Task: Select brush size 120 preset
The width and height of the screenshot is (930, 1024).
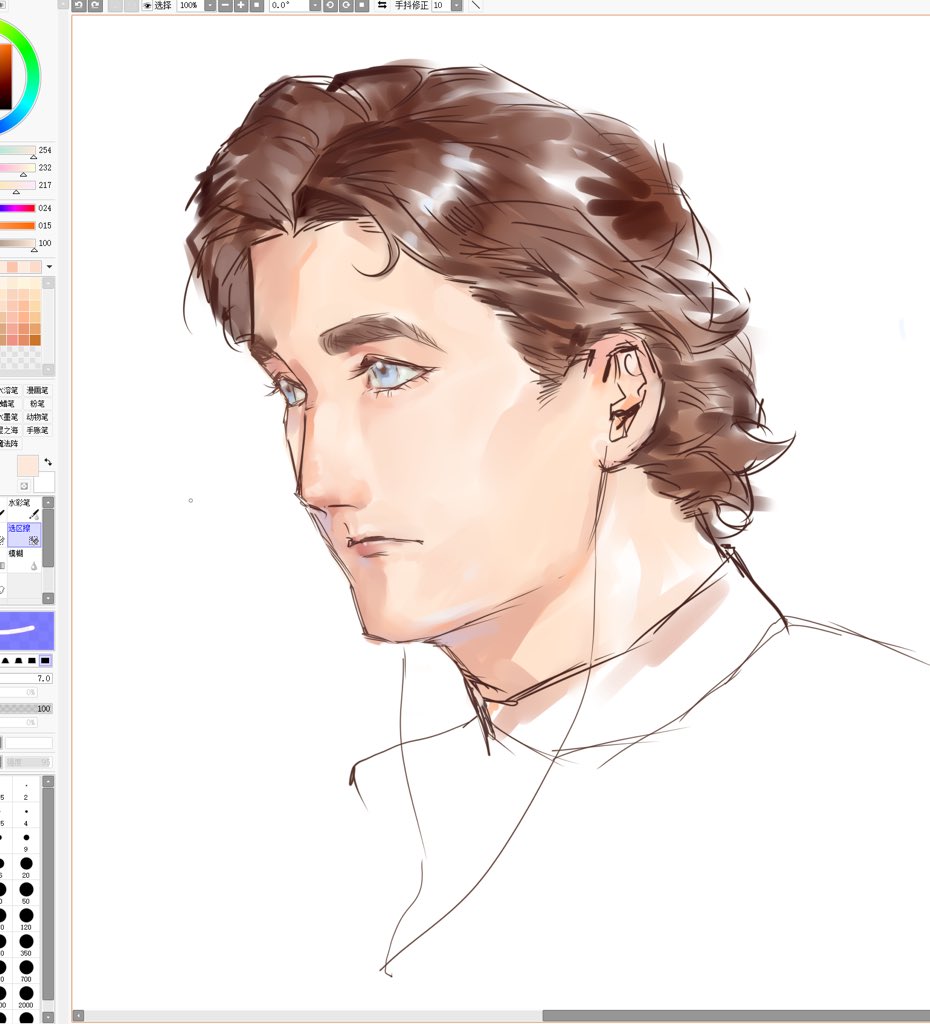Action: (26, 920)
